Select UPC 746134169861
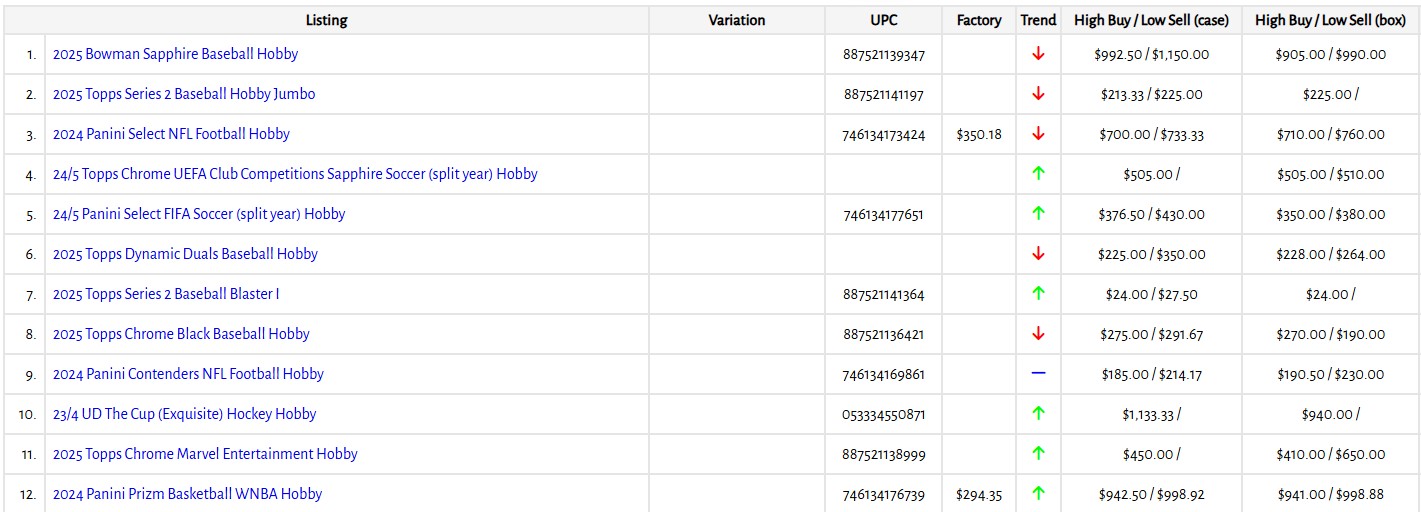The image size is (1421, 512). [884, 375]
